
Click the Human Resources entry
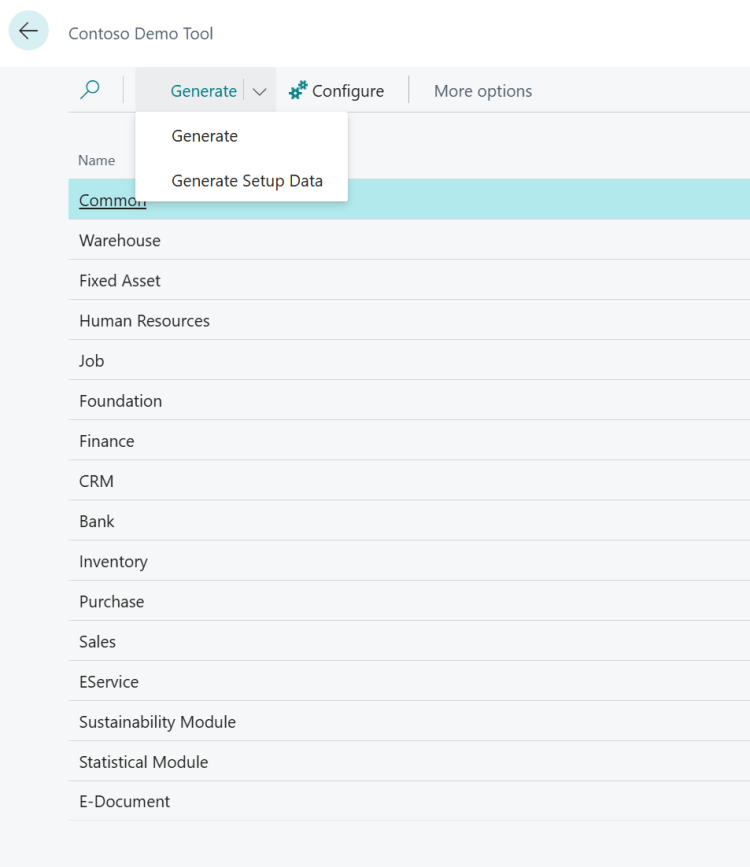(x=144, y=321)
